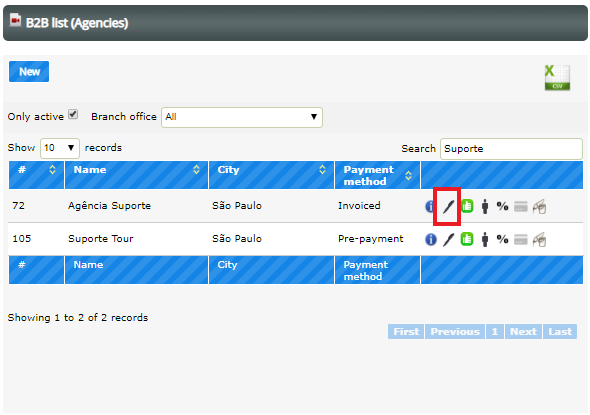This screenshot has width=590, height=415.
Task: Click edit pencil icon for Suporte Tour
Action: [x=448, y=239]
